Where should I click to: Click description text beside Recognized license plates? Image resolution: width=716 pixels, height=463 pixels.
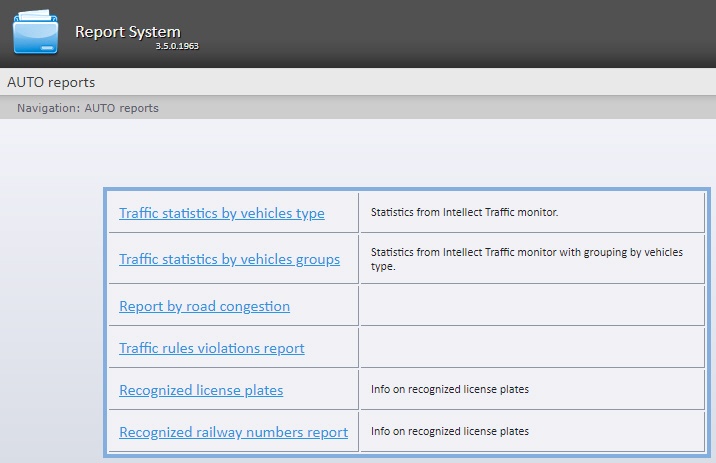tap(449, 390)
